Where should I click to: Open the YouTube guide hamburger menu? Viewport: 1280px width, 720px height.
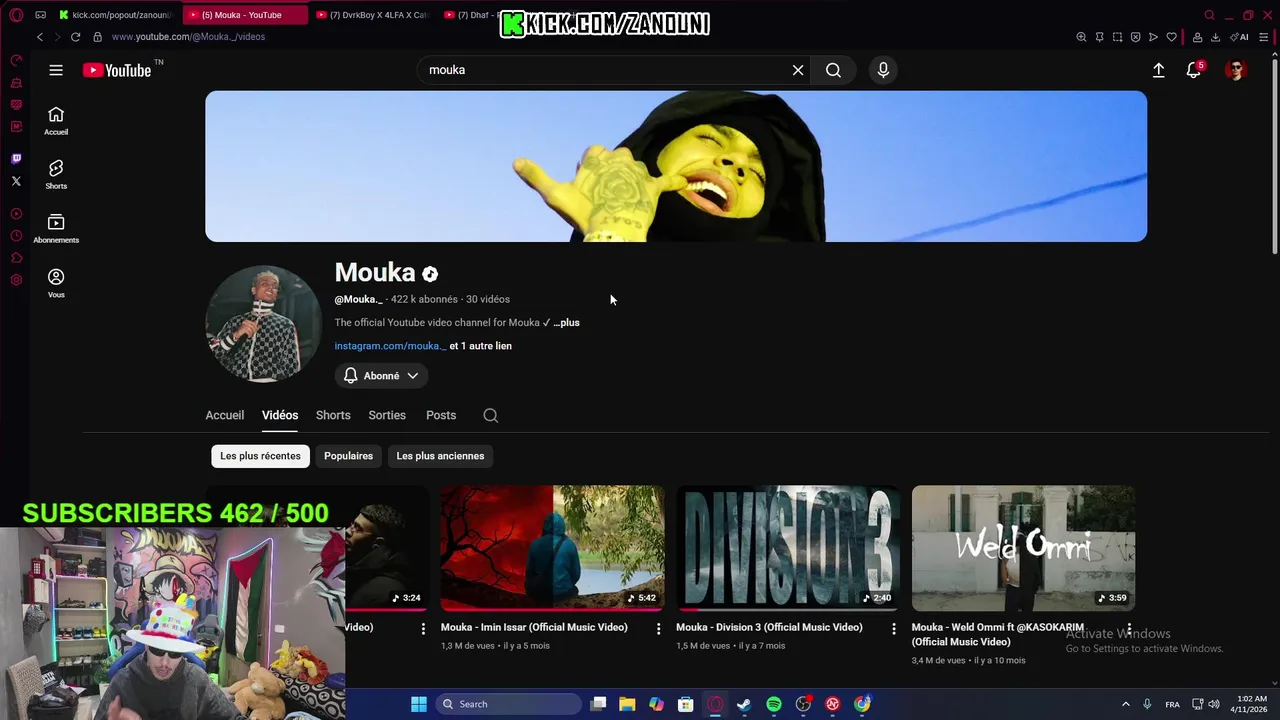(56, 70)
